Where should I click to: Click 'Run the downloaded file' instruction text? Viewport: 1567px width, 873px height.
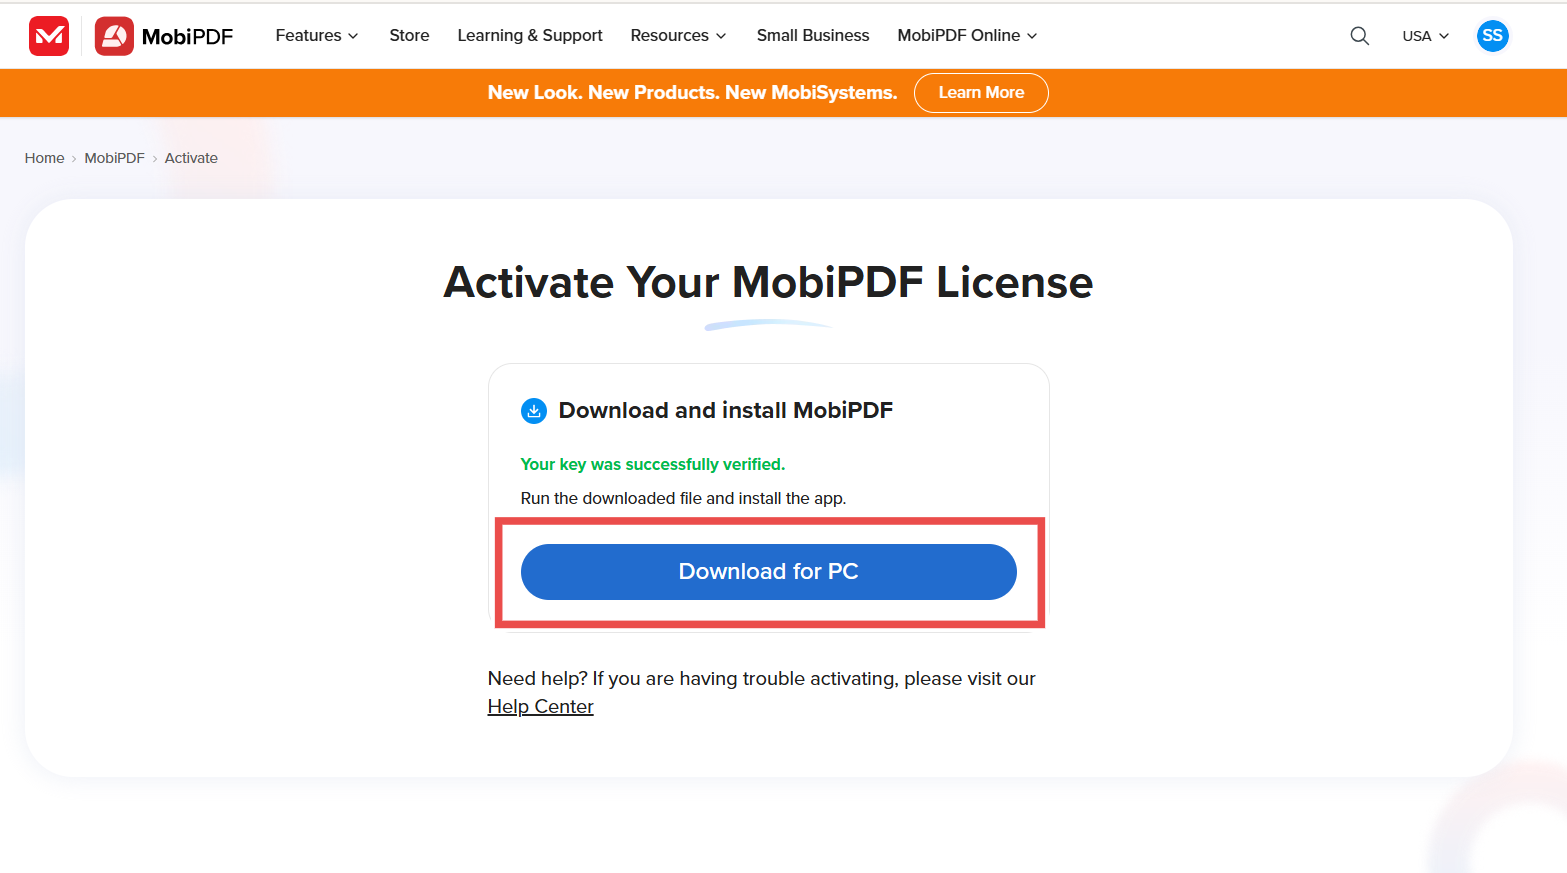(683, 499)
